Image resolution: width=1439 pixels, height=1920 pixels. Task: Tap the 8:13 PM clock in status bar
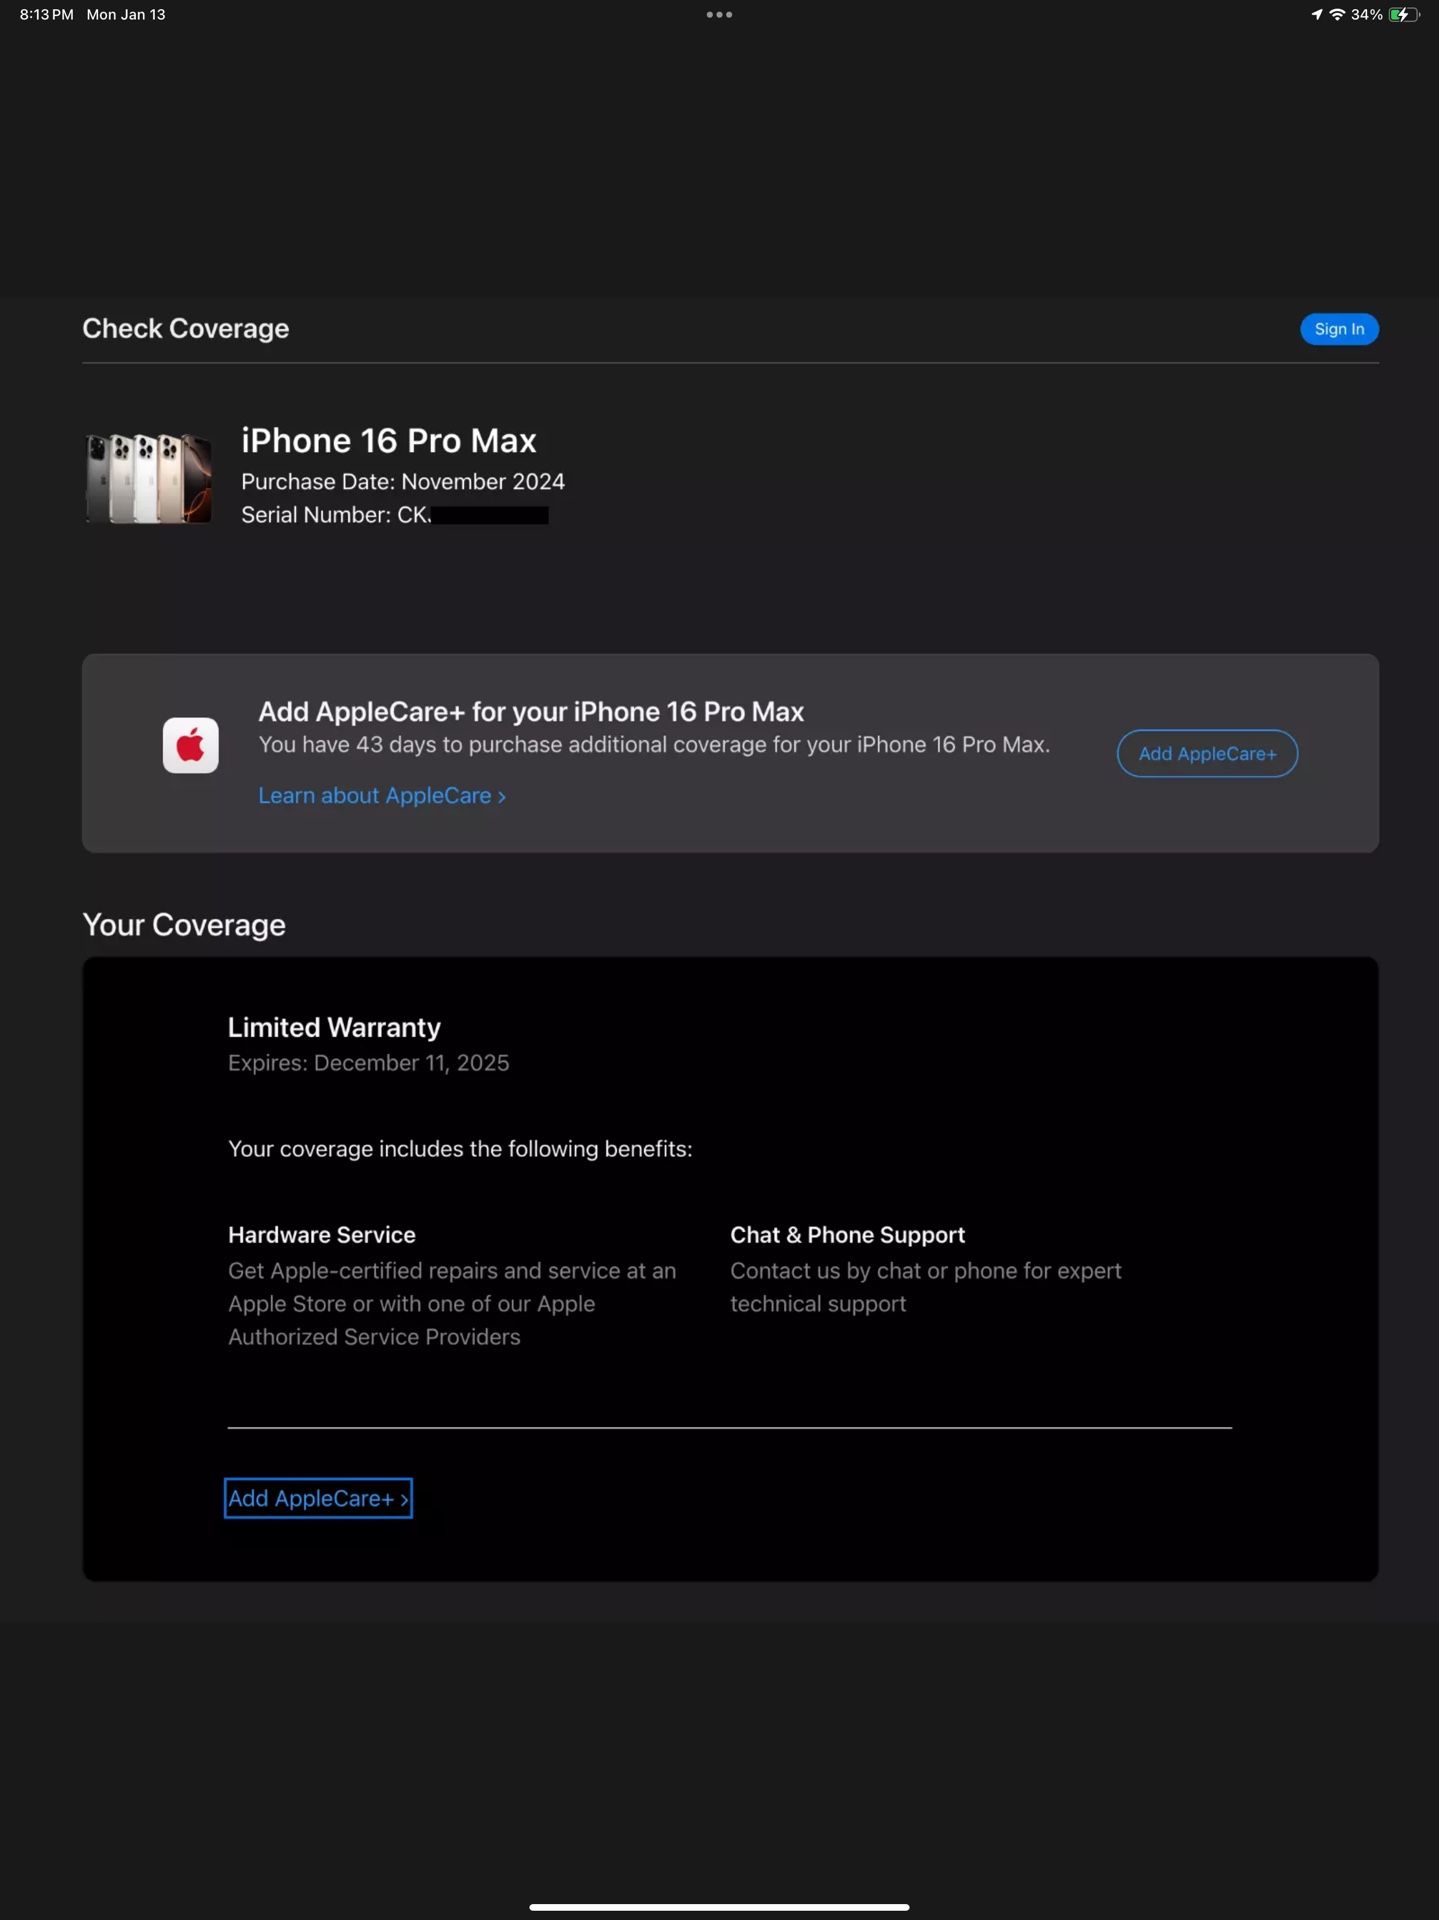pos(46,15)
